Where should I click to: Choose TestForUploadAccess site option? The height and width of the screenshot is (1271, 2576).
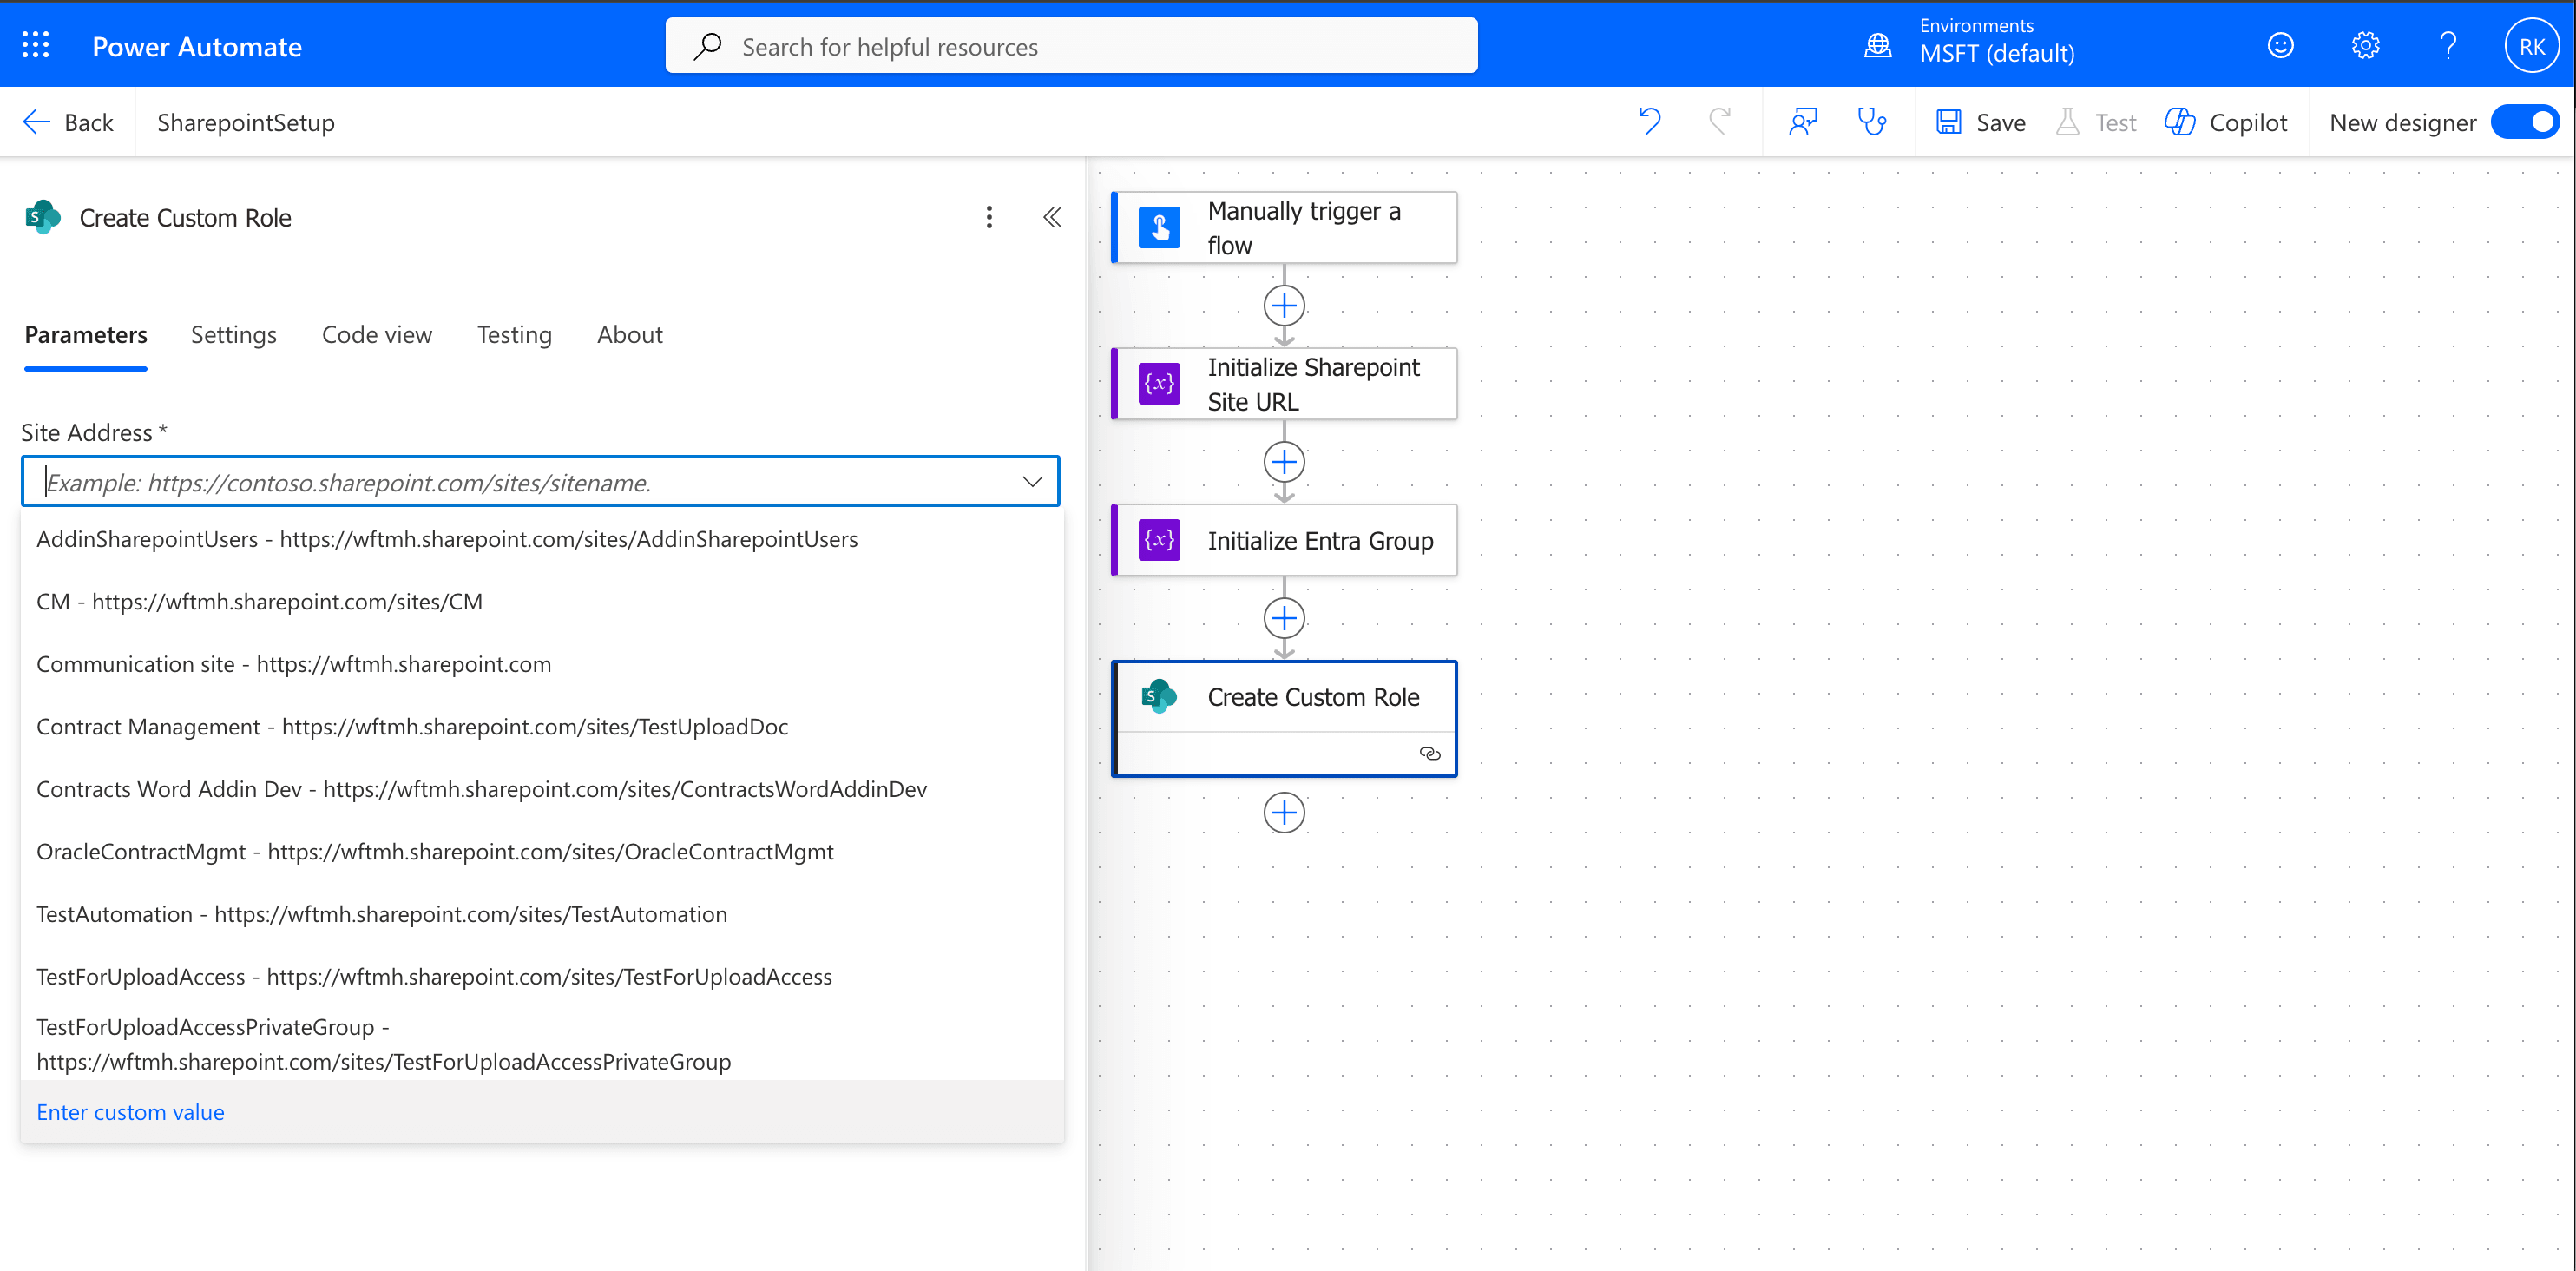point(542,977)
